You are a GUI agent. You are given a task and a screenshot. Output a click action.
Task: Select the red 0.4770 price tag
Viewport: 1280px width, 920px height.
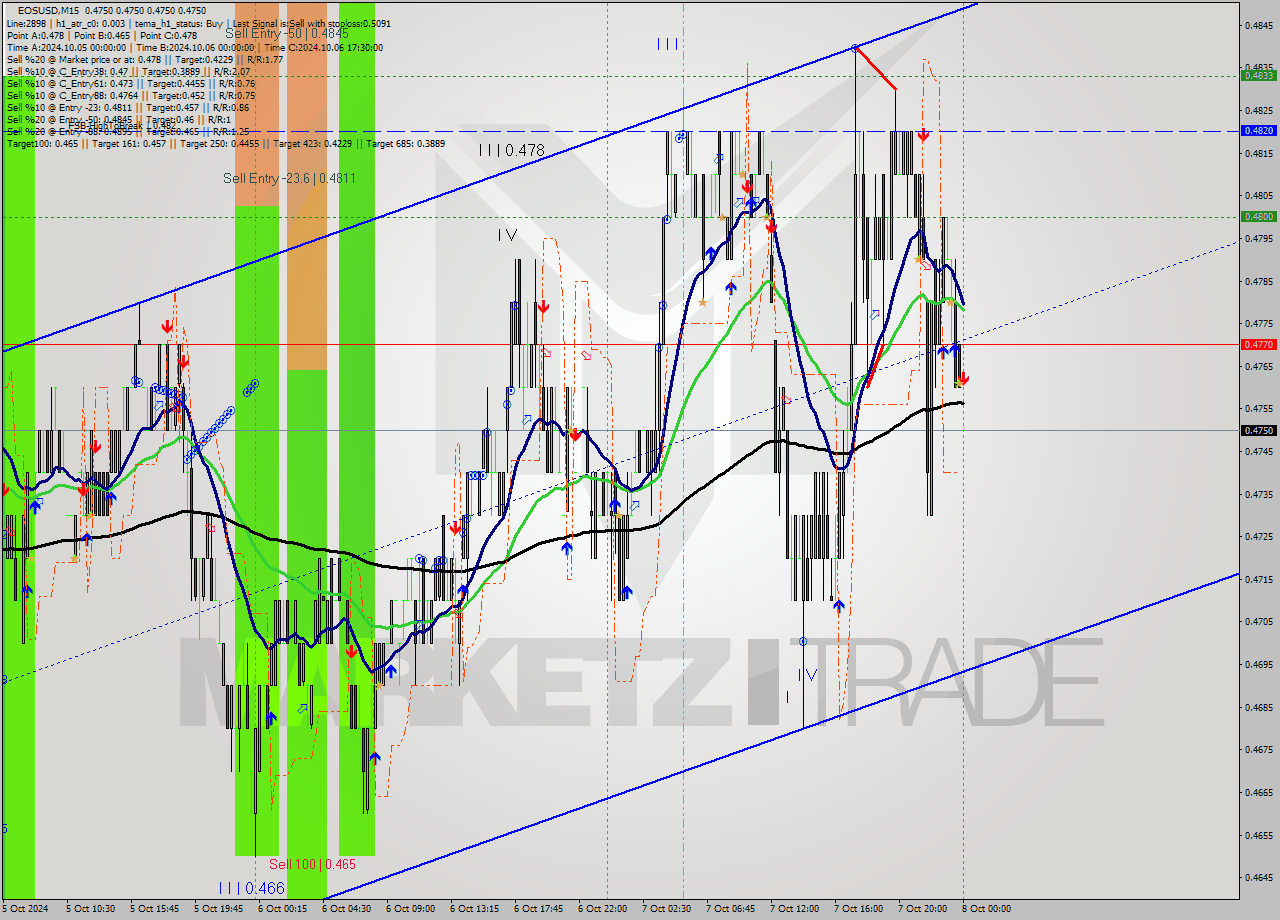(1258, 344)
